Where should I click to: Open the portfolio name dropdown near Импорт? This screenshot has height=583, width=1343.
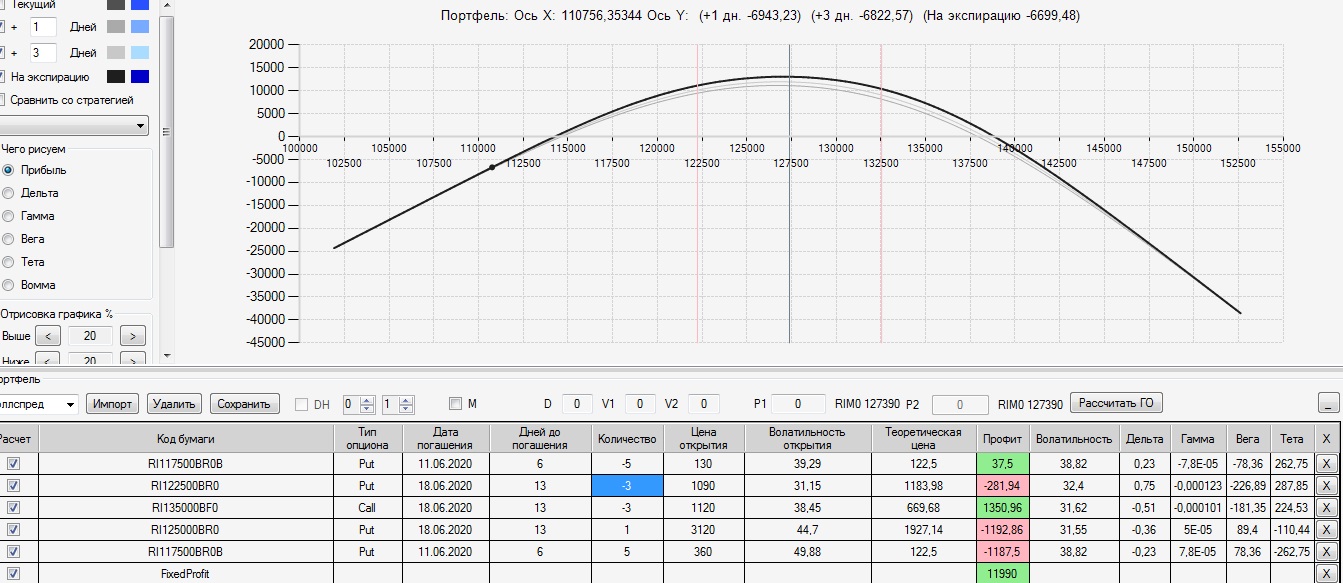(x=70, y=404)
